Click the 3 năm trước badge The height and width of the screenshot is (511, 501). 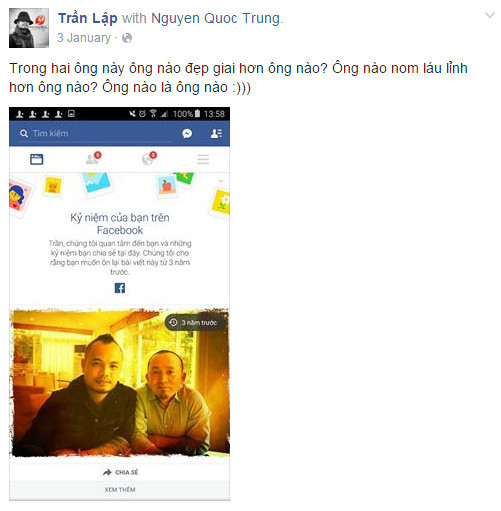tap(196, 323)
